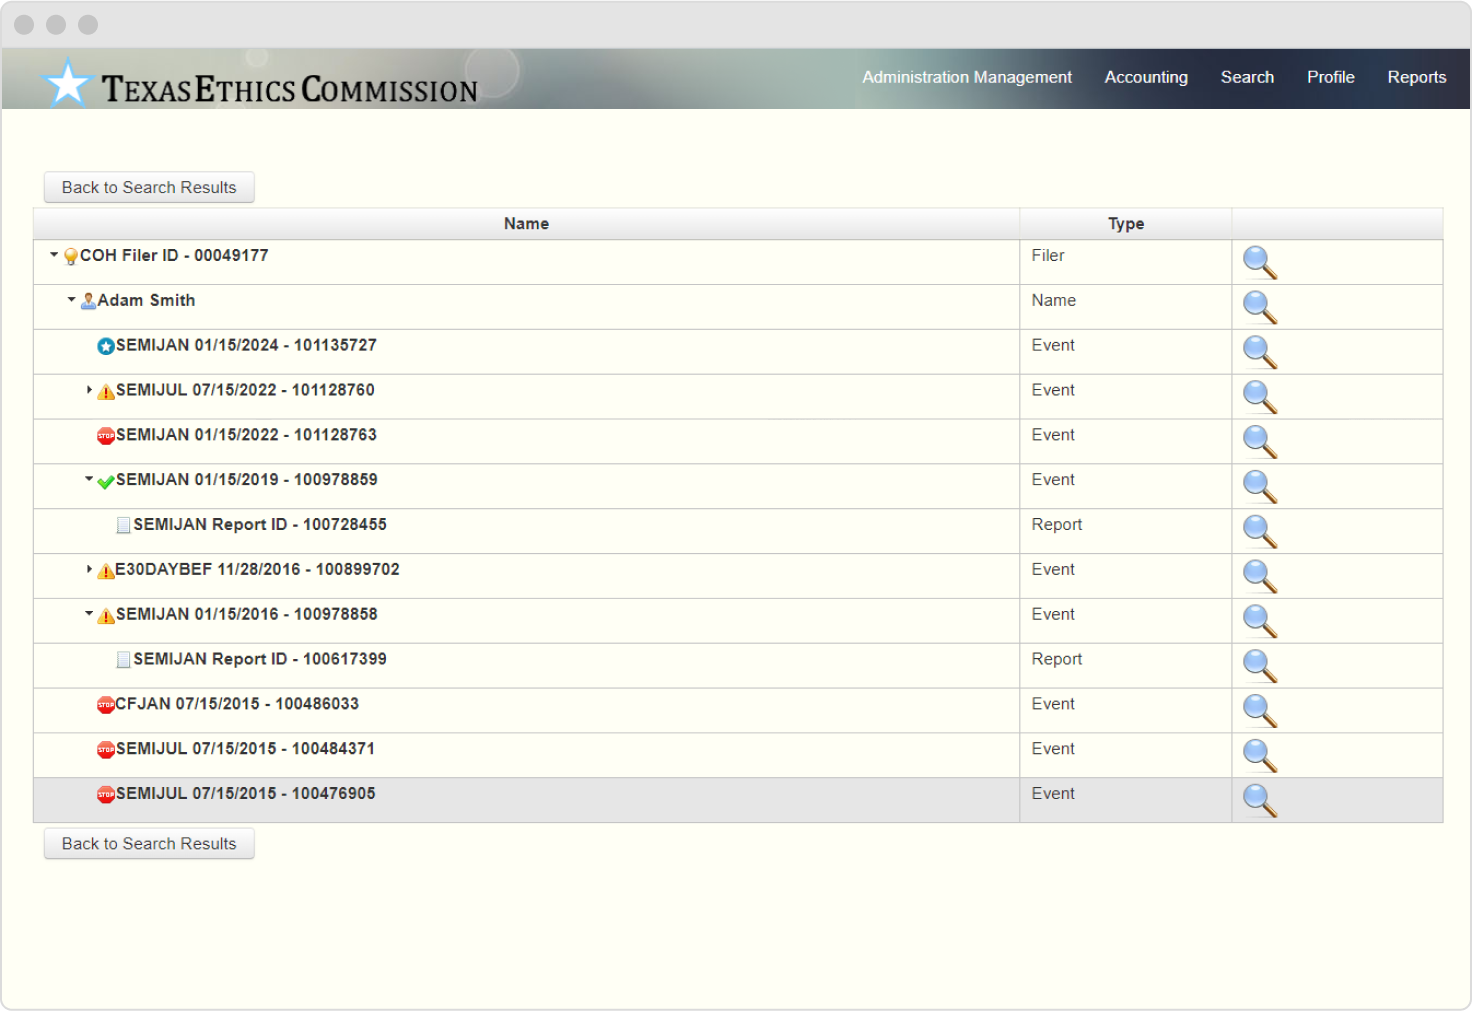This screenshot has width=1472, height=1011.
Task: Collapse the SEMIJAN 01/15/2019 event node
Action: point(89,480)
